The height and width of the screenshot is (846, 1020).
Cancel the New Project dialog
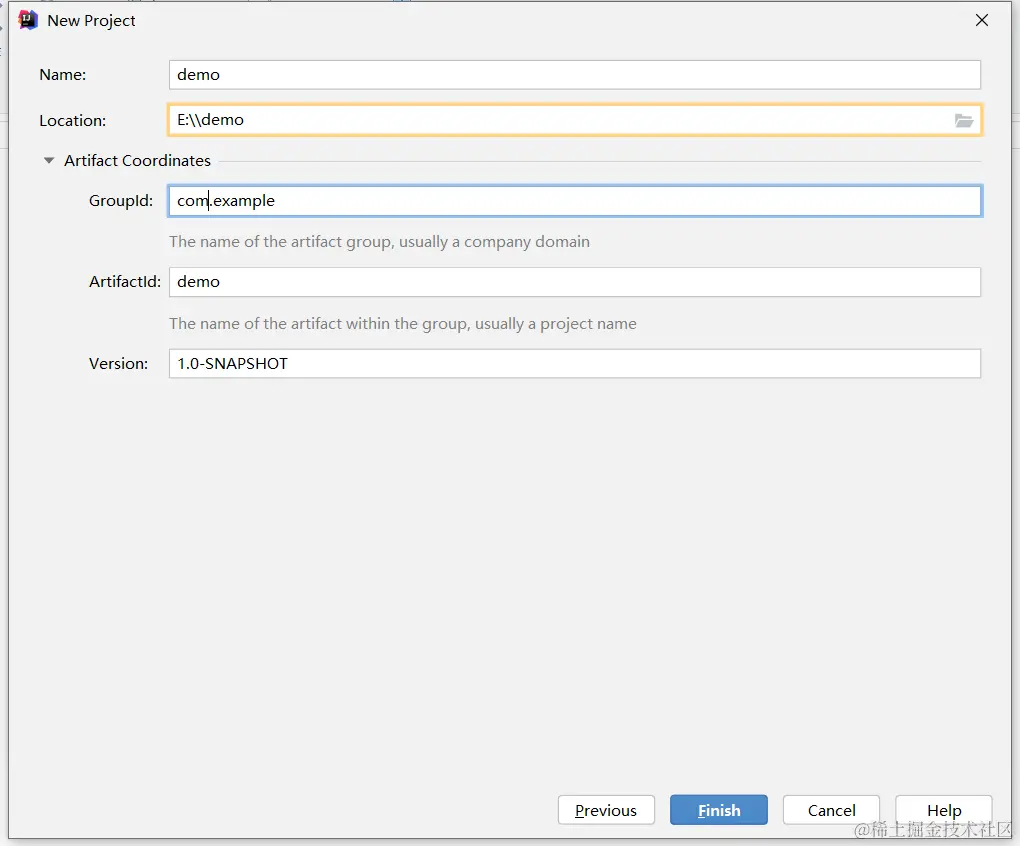click(831, 810)
